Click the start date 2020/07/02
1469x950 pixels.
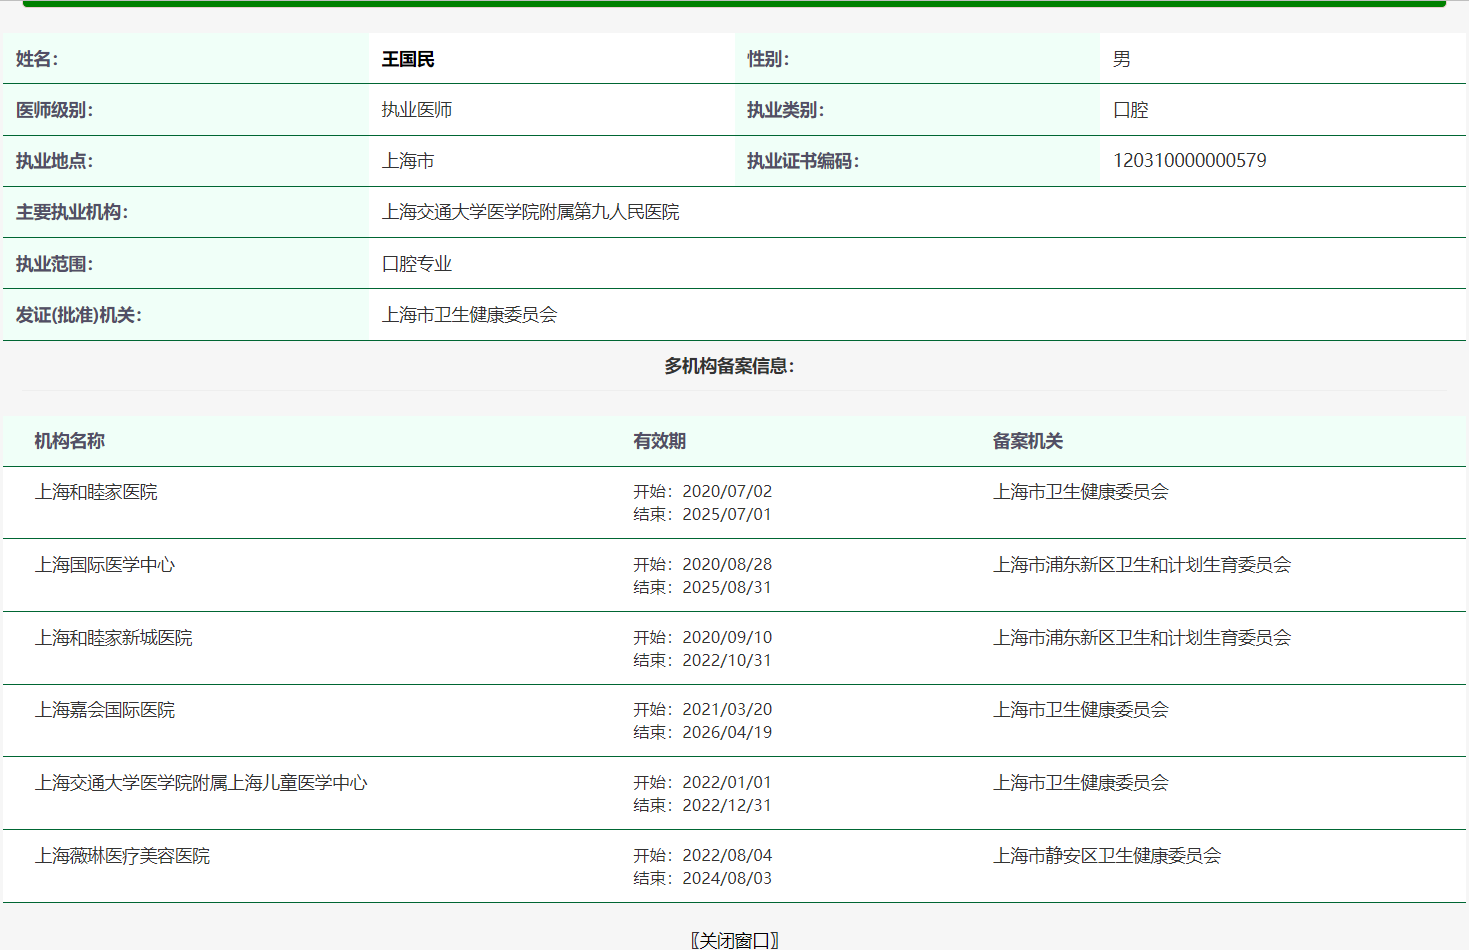727,491
